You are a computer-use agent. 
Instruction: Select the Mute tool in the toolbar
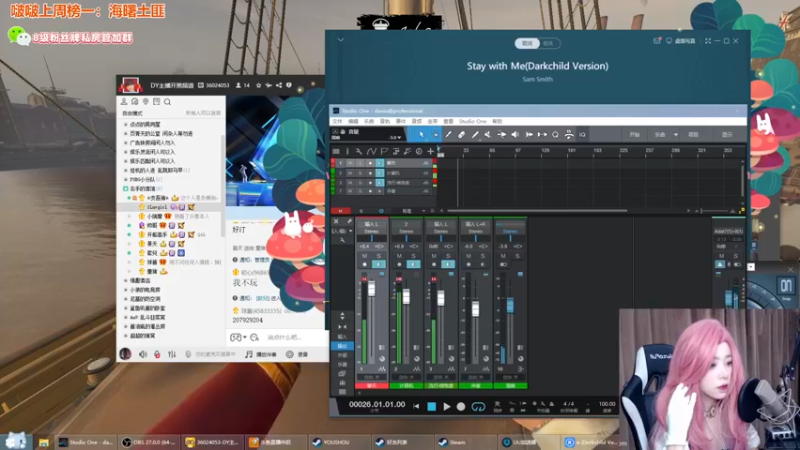(x=488, y=135)
